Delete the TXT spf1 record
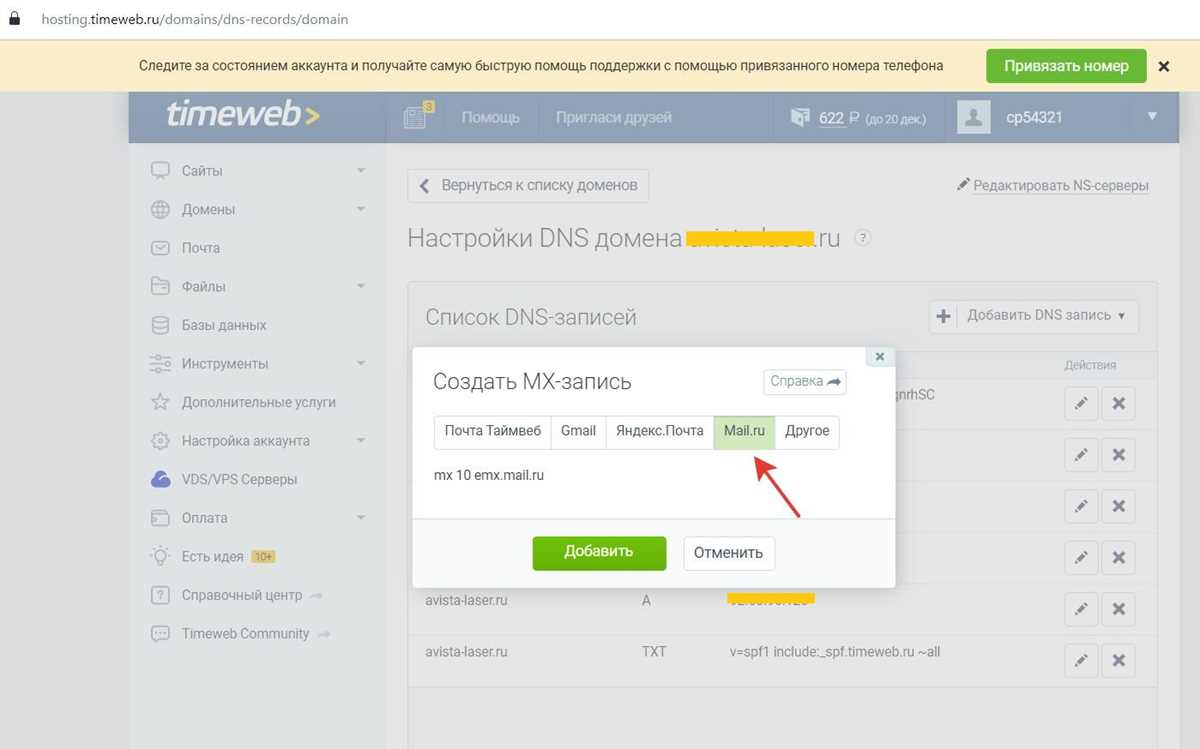The image size is (1200, 749). pos(1119,661)
